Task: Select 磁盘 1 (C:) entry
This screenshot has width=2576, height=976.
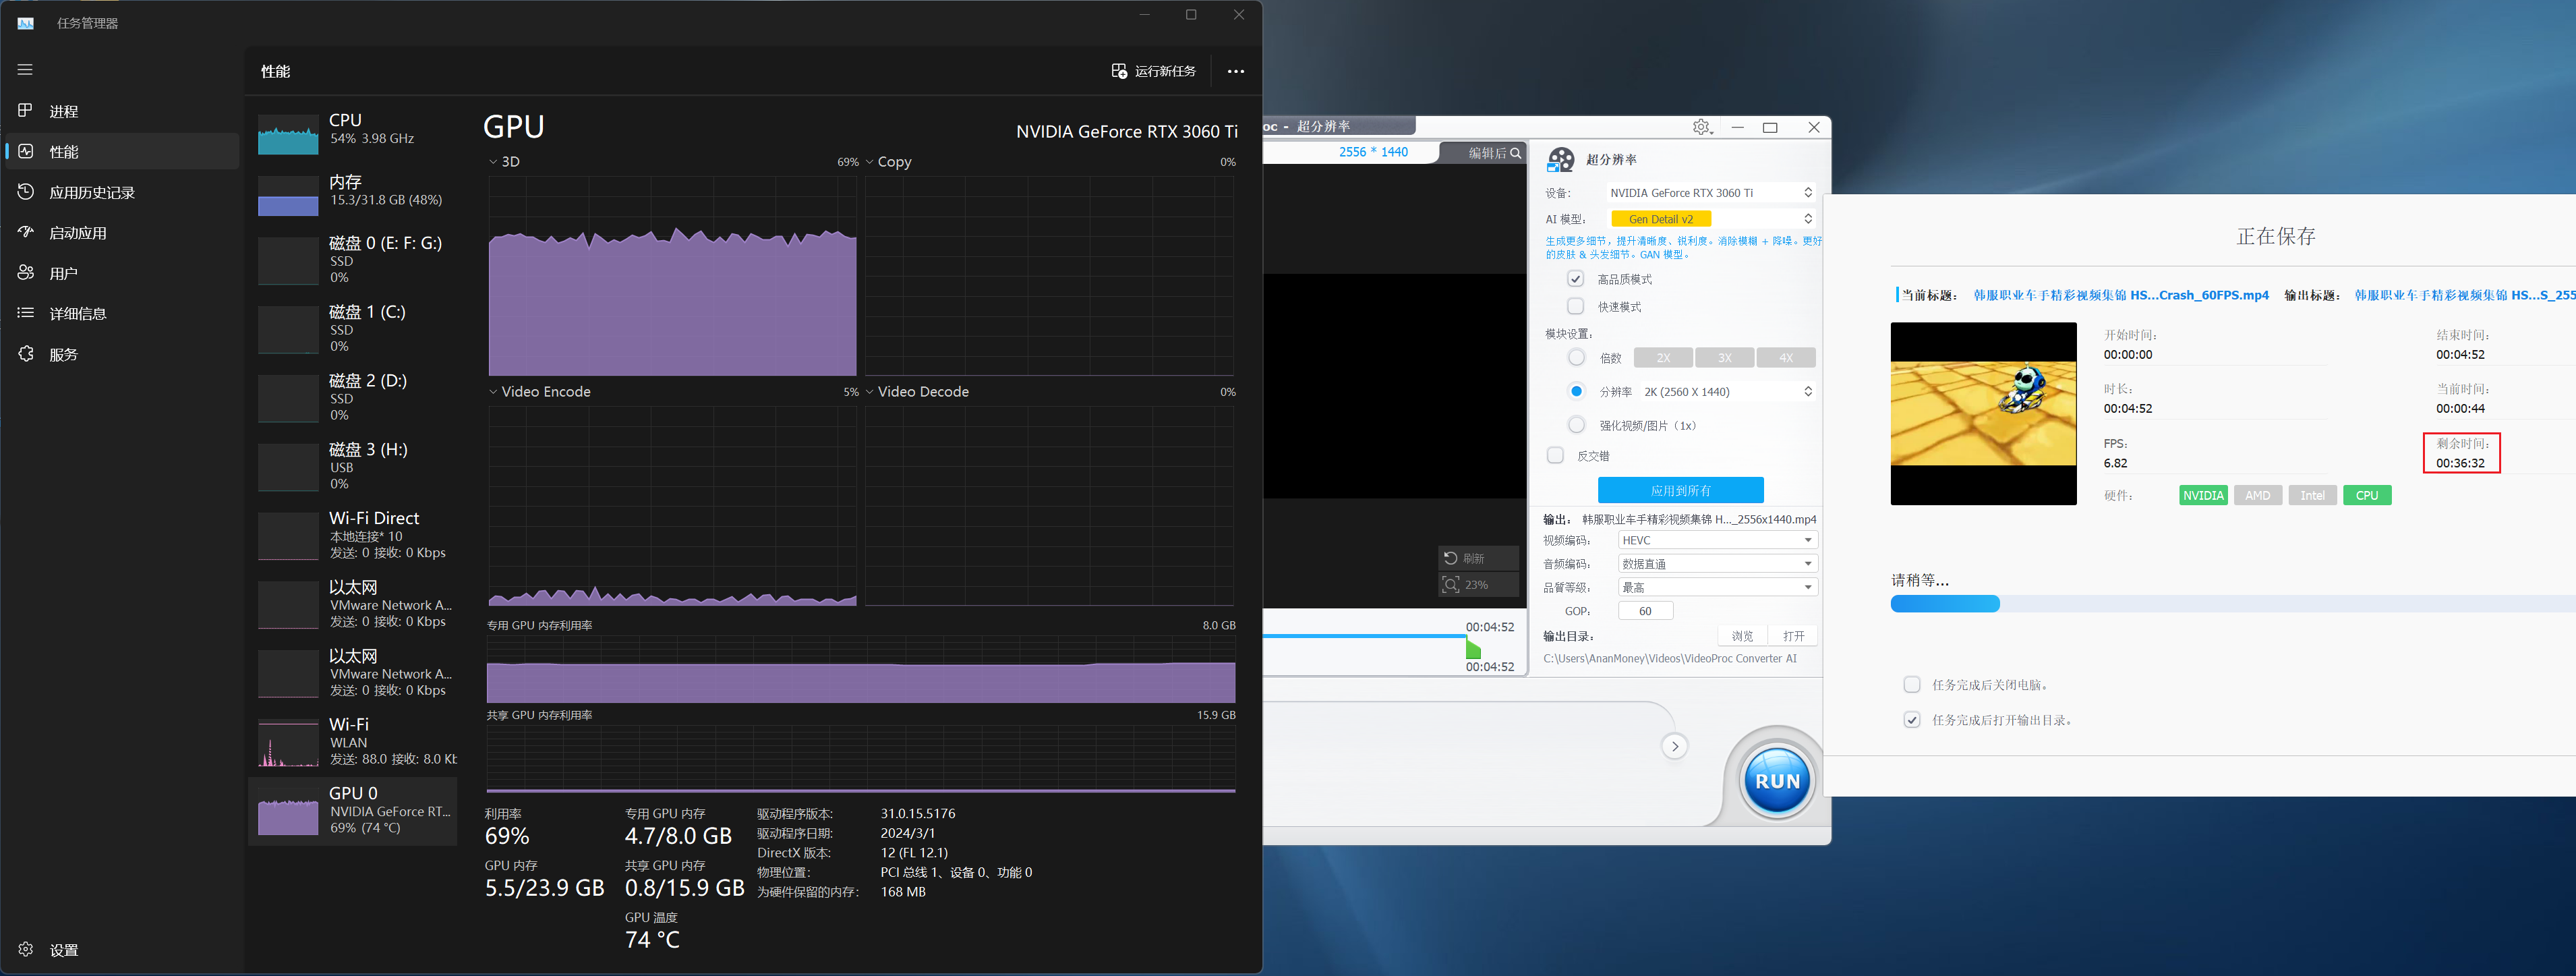Action: click(353, 329)
